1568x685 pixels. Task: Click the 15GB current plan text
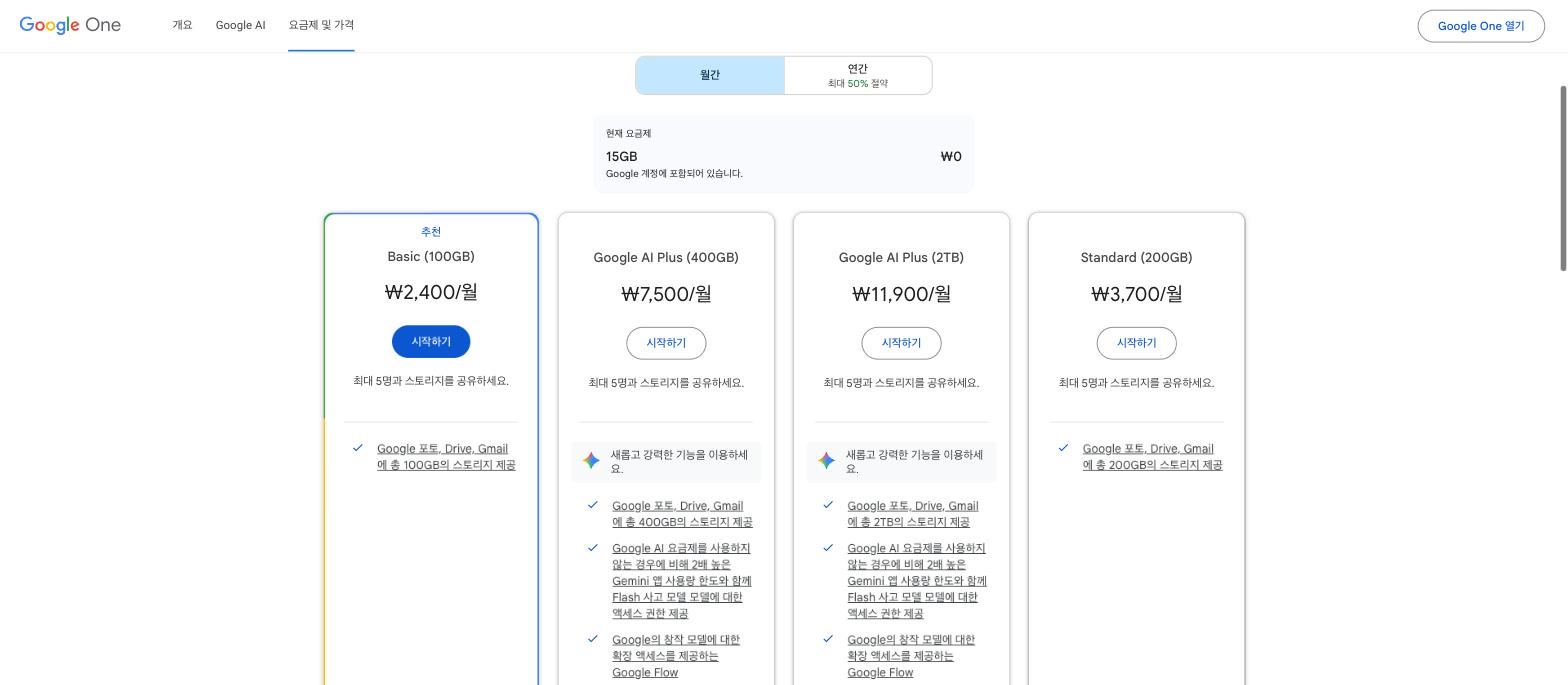click(621, 156)
